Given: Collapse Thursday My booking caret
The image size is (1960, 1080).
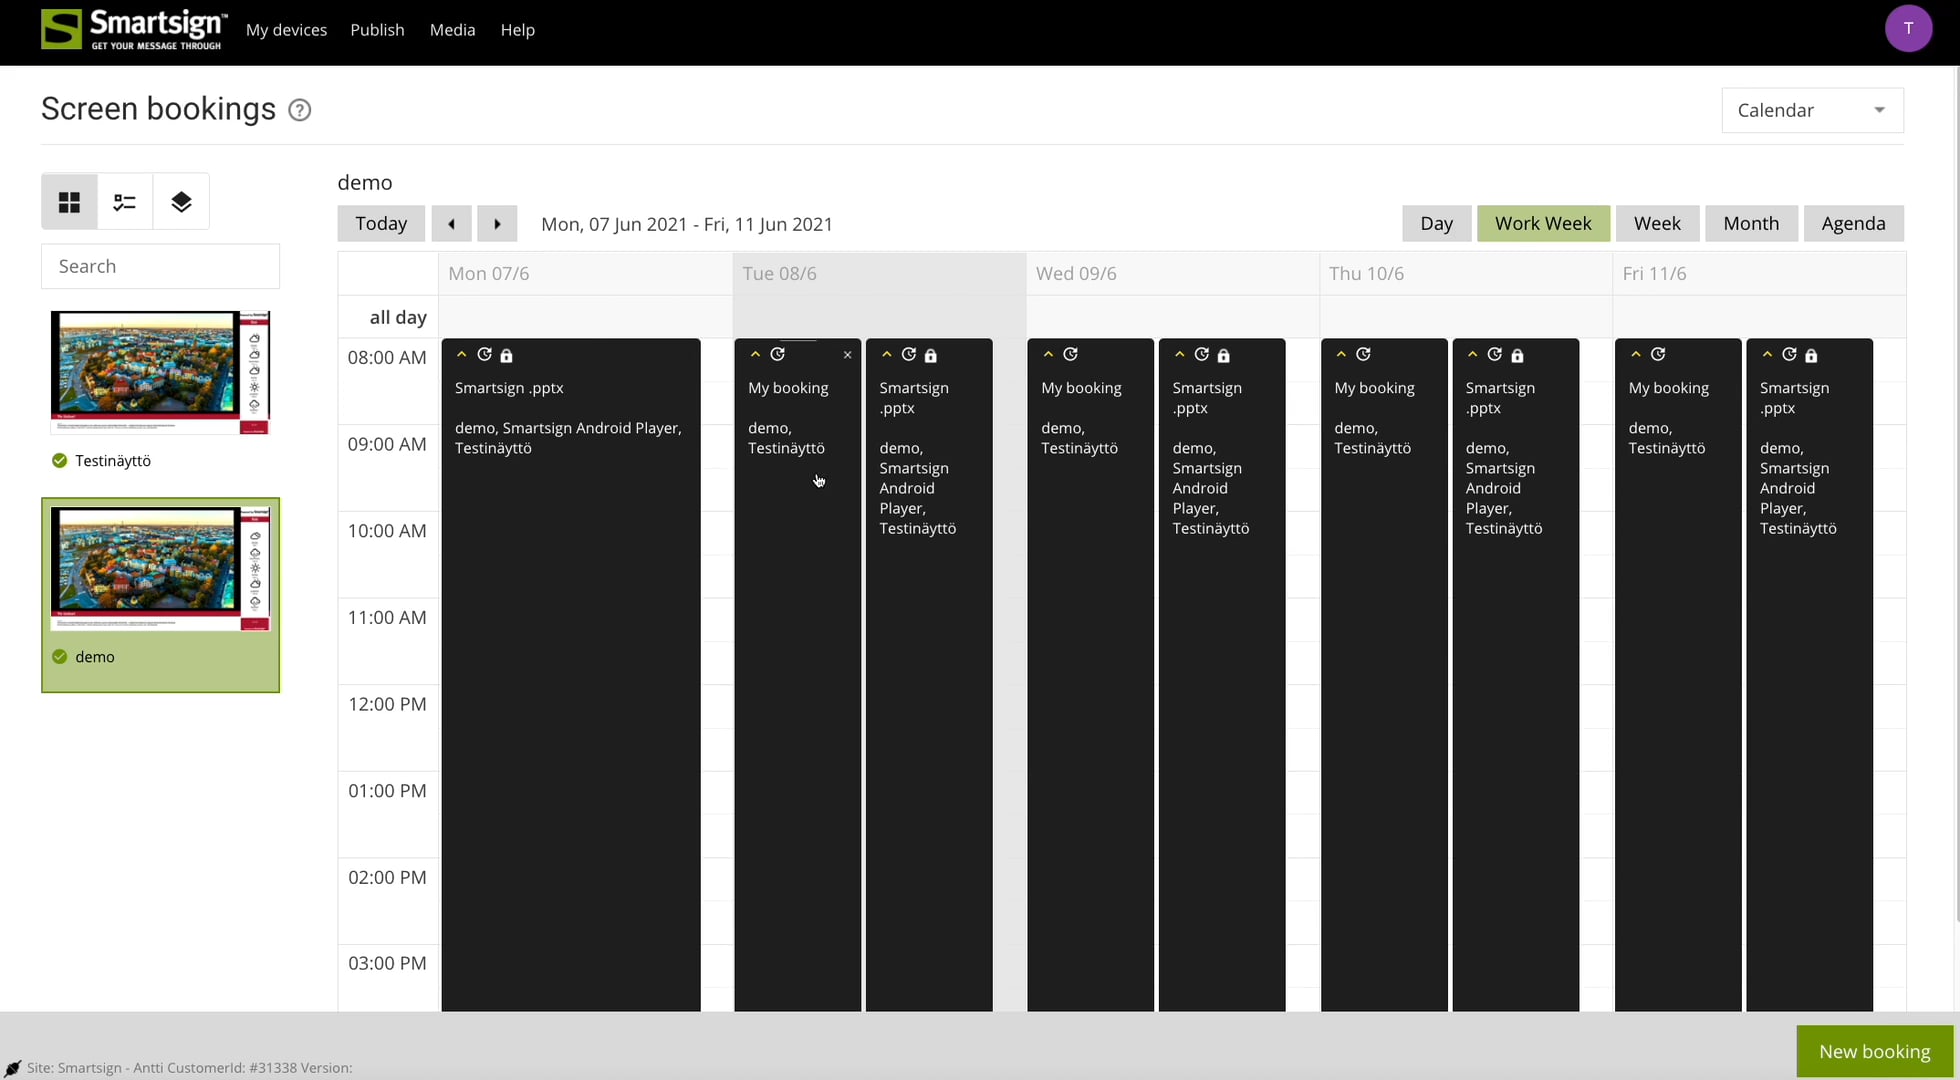Looking at the screenshot, I should [x=1341, y=354].
